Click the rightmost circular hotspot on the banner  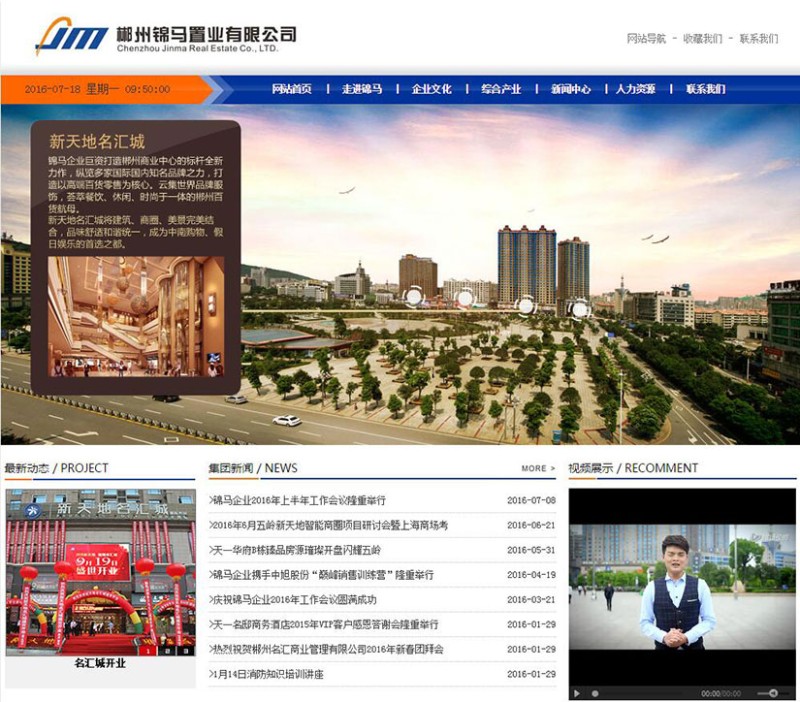(578, 306)
